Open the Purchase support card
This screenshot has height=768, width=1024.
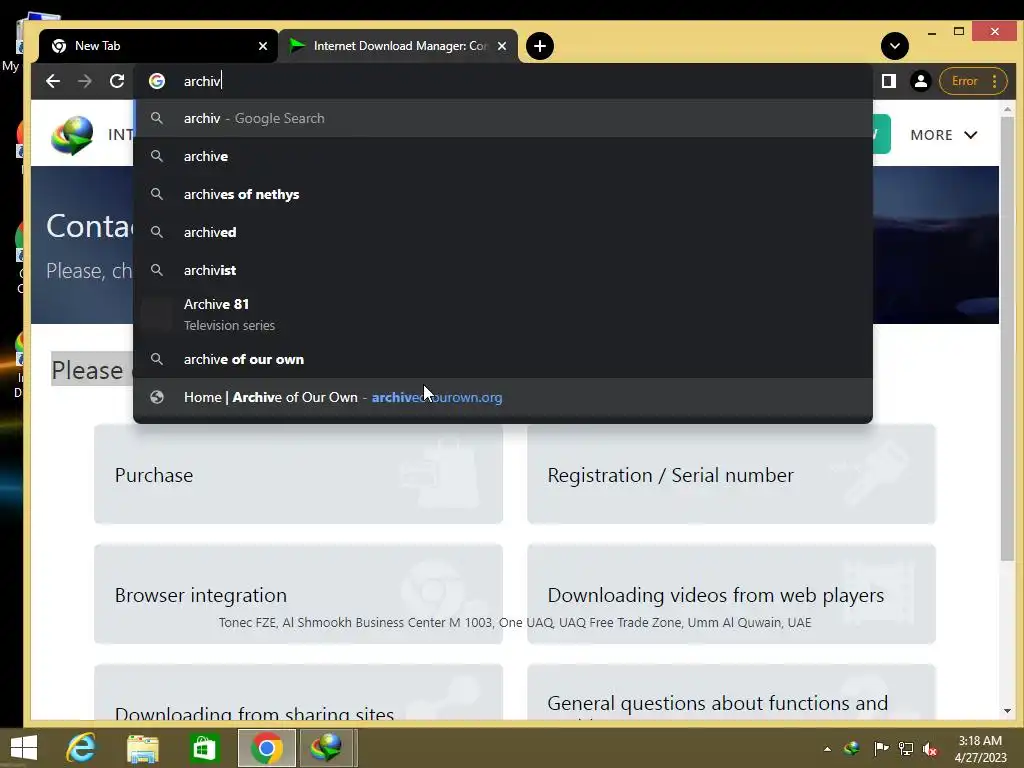[298, 475]
